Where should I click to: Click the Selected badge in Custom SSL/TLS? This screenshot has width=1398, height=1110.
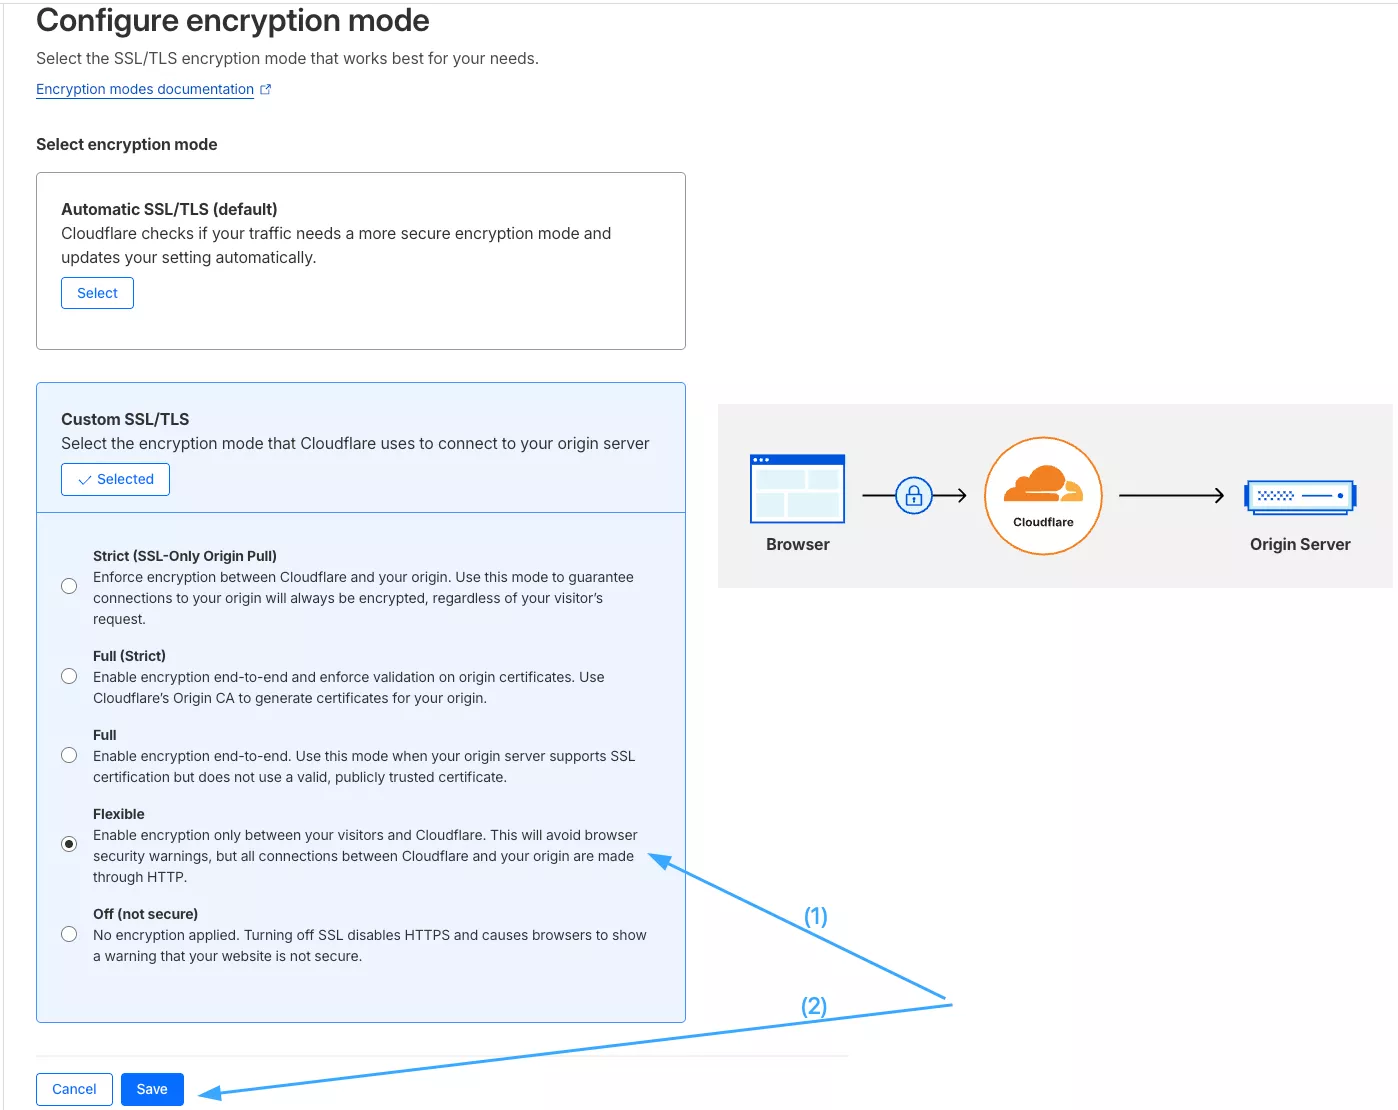115,479
